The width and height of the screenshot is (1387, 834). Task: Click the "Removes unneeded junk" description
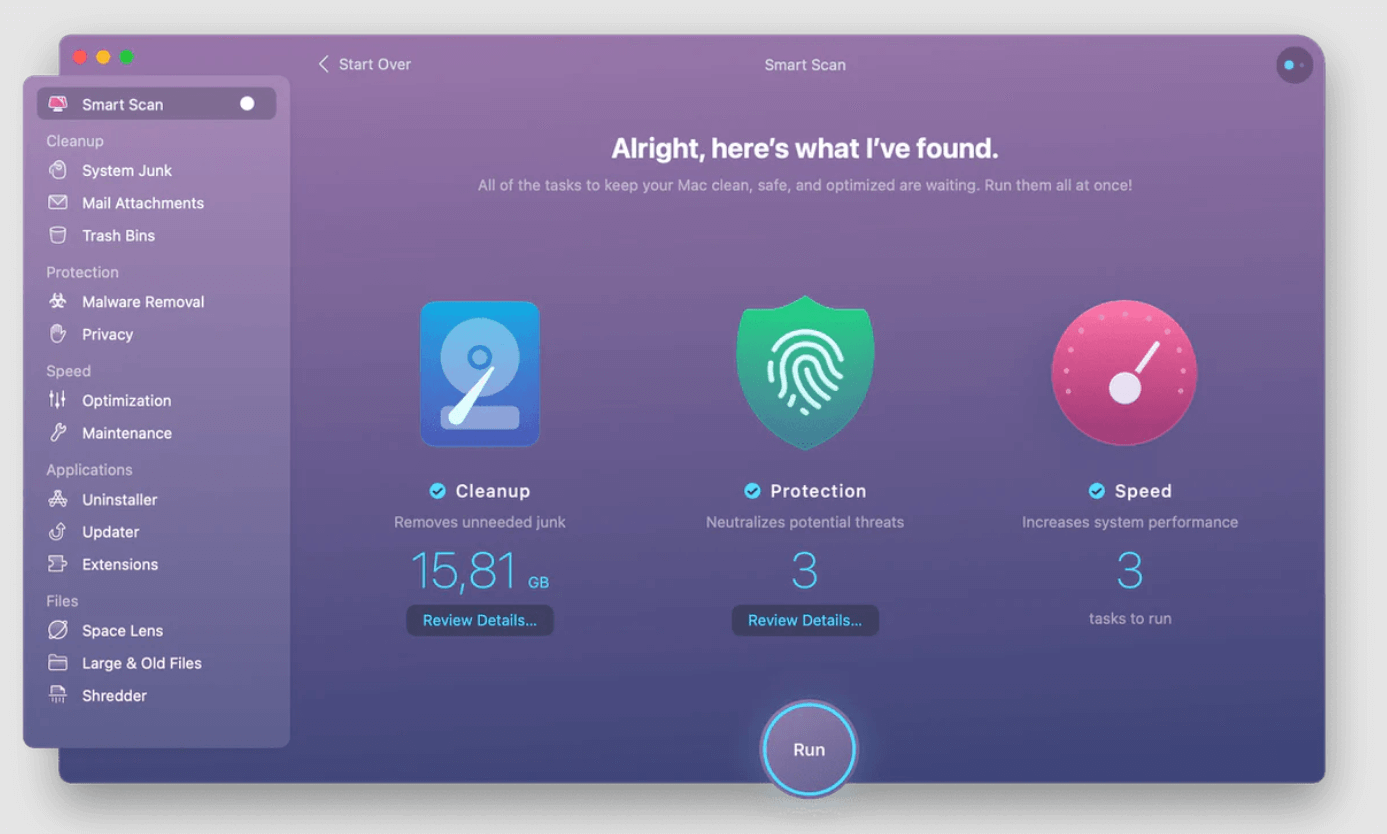pos(480,522)
